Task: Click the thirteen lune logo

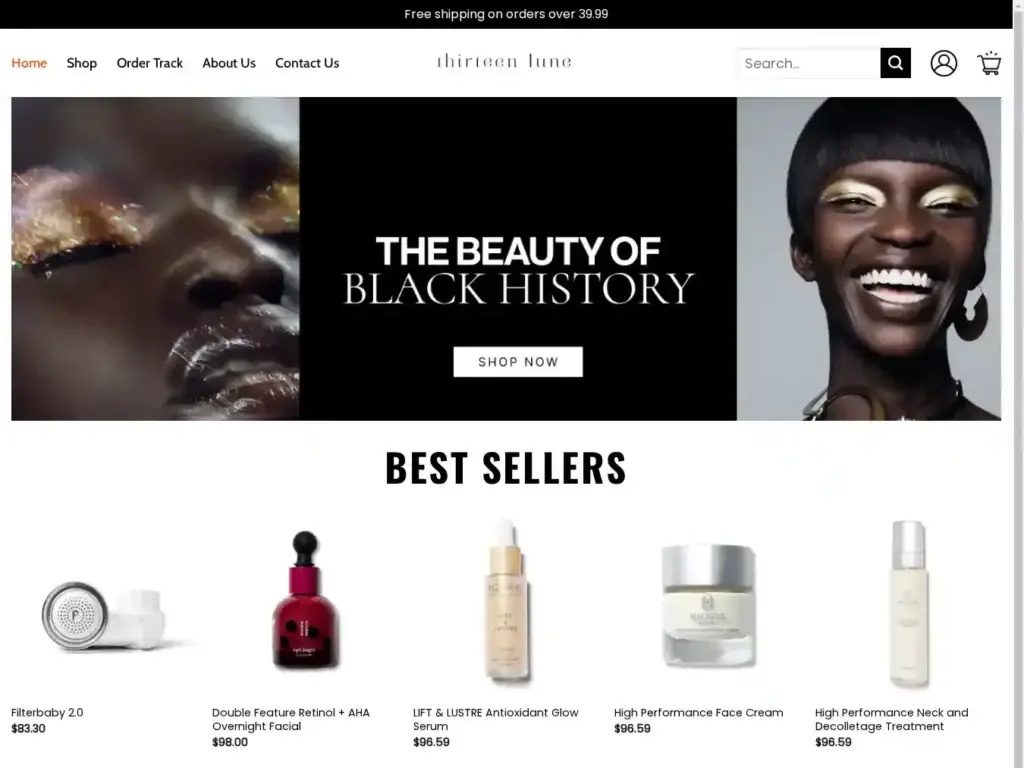Action: pyautogui.click(x=504, y=61)
